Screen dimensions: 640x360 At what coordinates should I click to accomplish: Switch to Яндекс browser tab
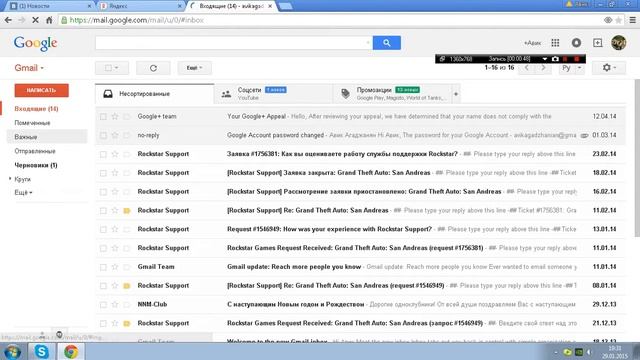pyautogui.click(x=141, y=6)
